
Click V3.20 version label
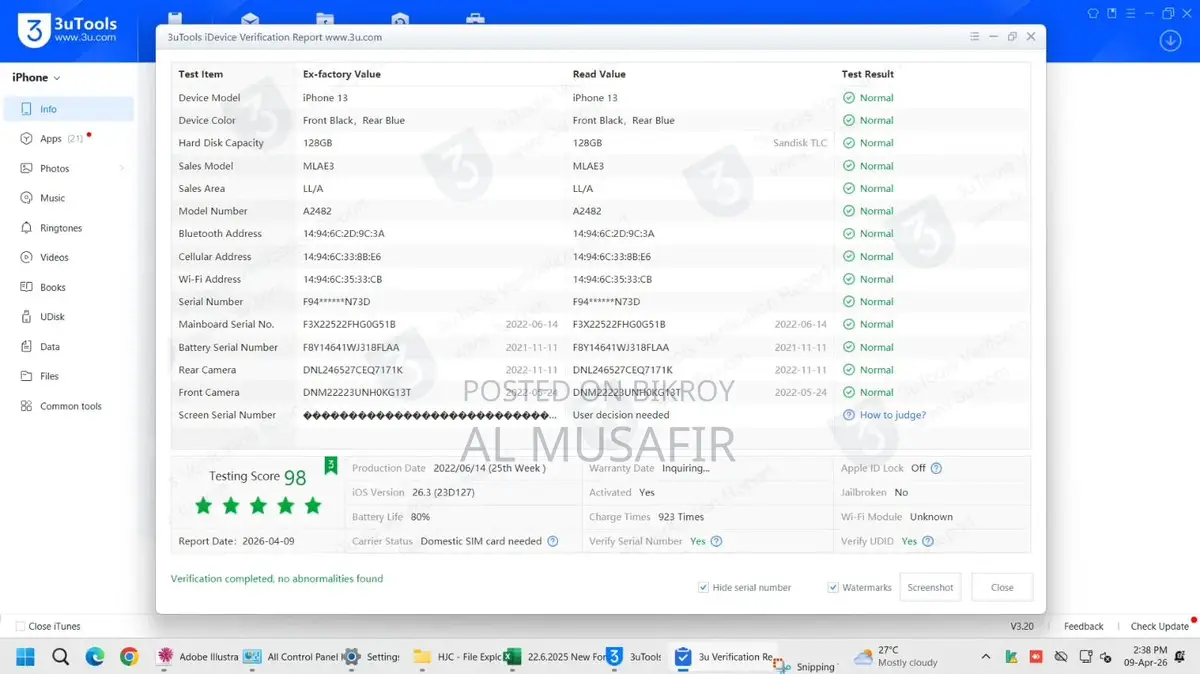coord(1022,626)
